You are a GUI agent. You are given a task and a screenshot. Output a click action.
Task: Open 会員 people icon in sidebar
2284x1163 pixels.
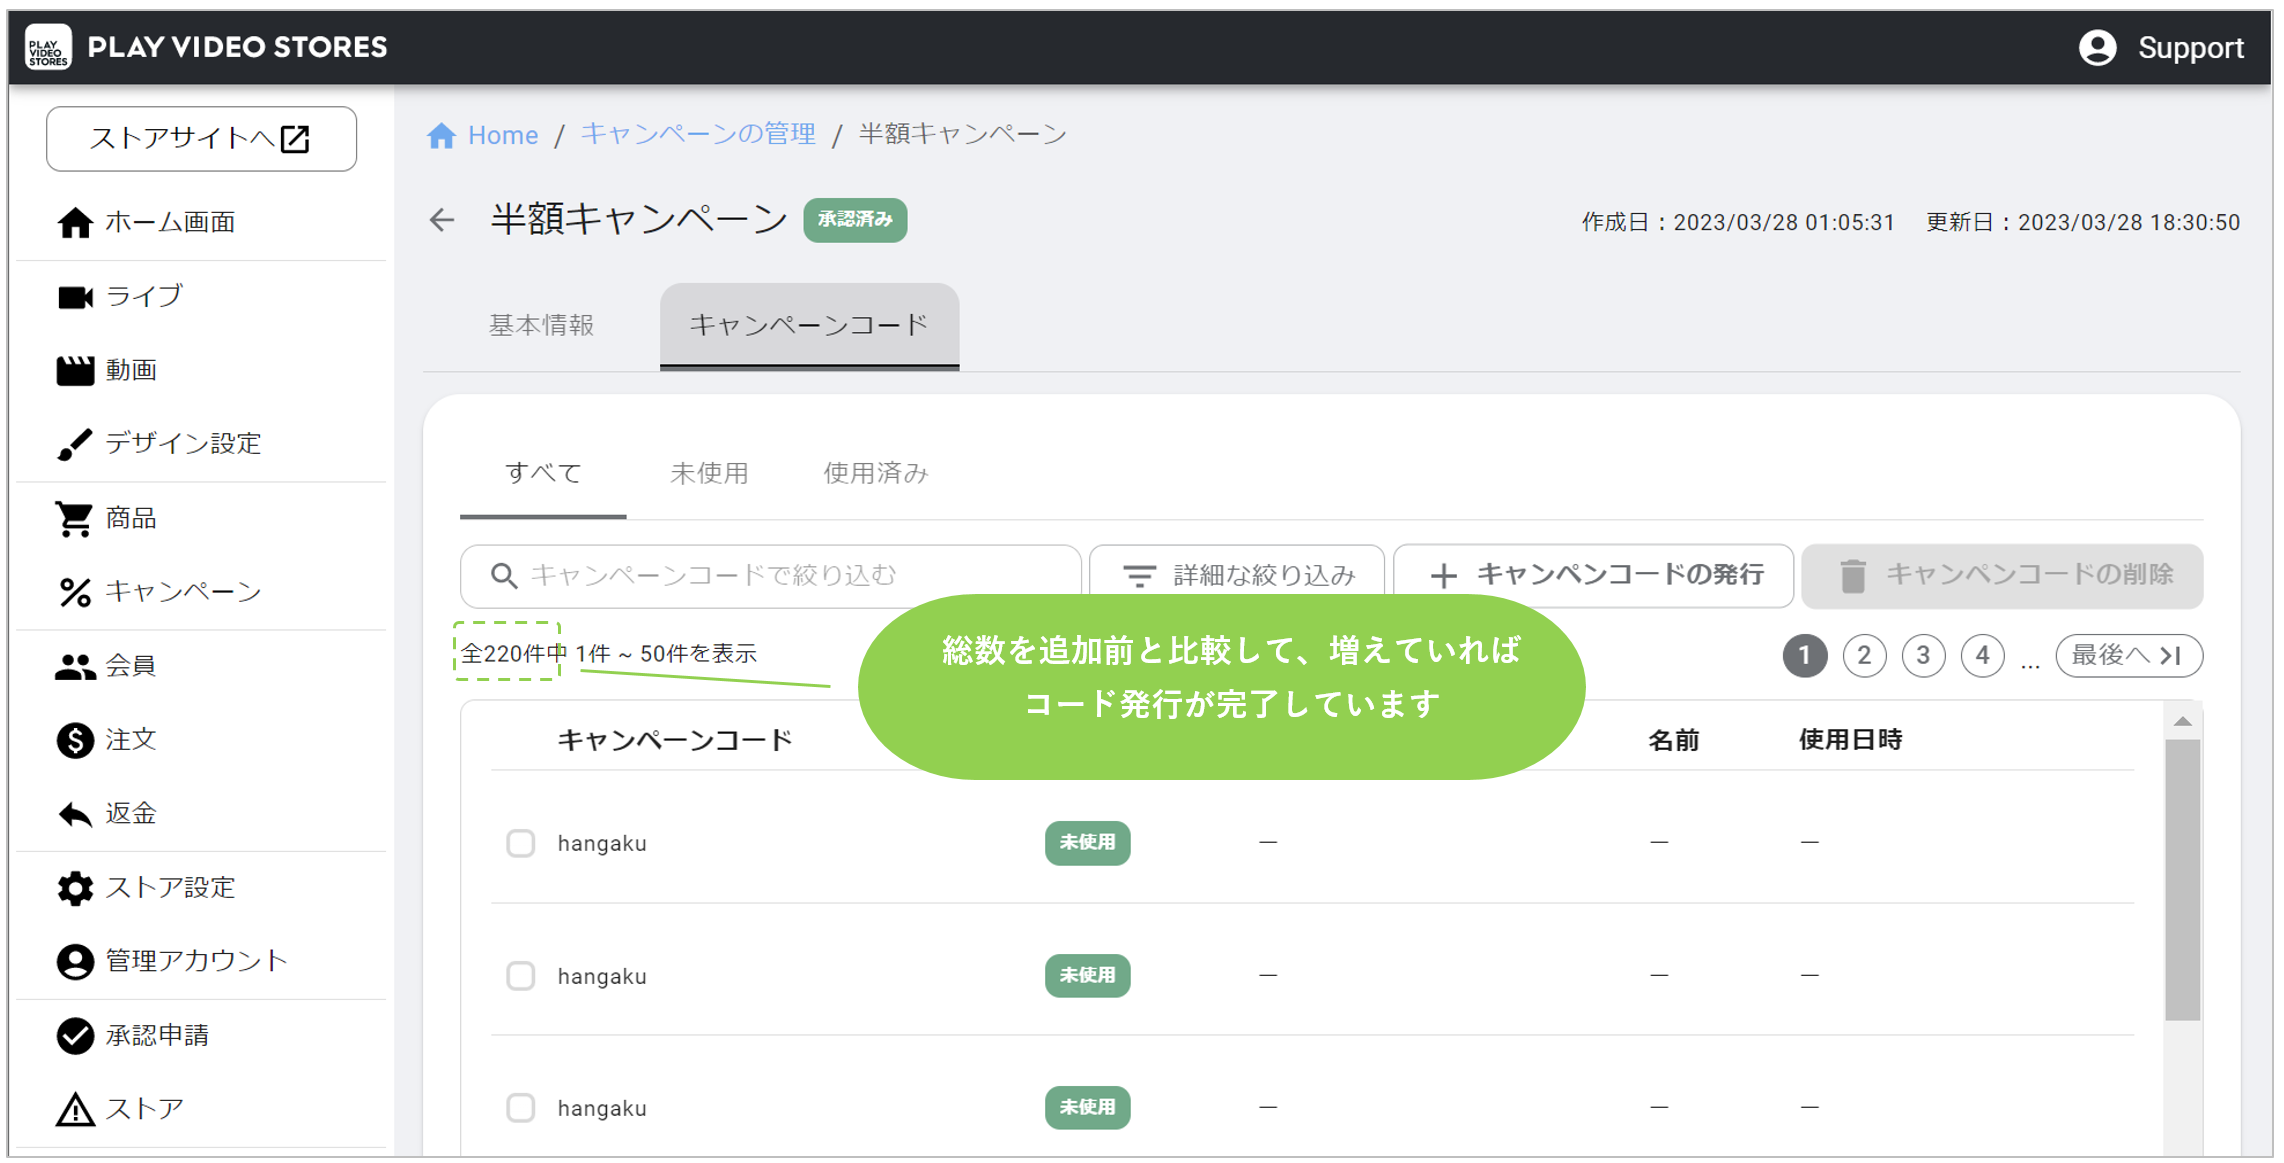point(75,666)
